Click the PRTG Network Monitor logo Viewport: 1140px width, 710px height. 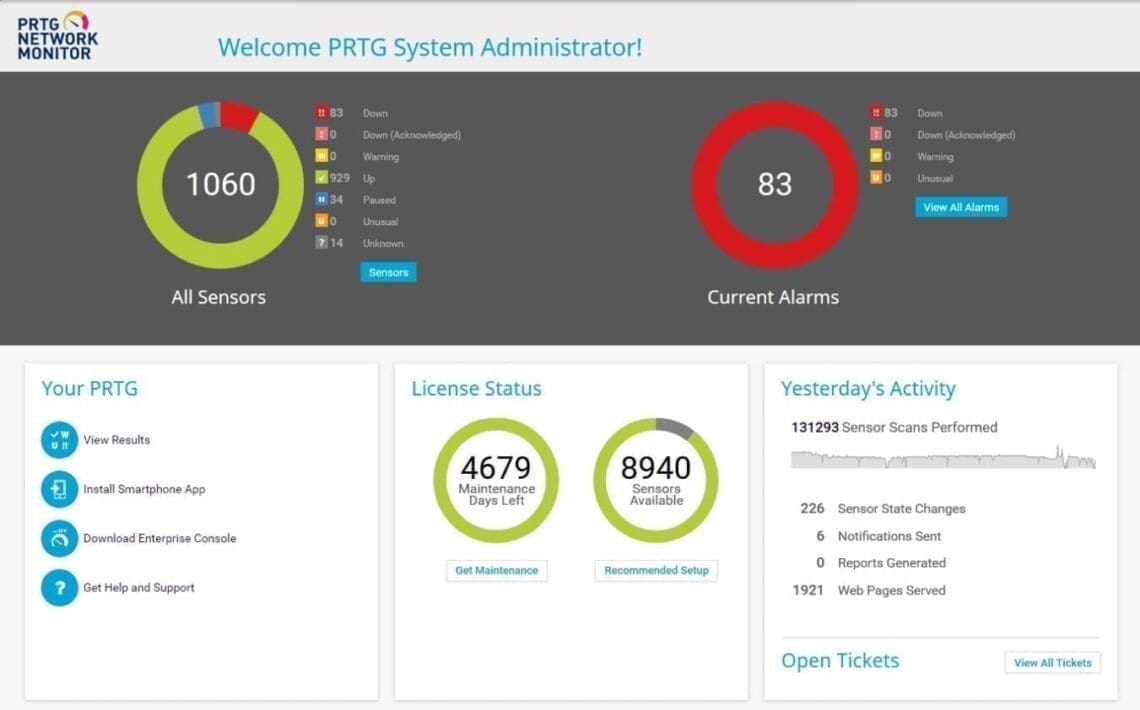pyautogui.click(x=56, y=37)
